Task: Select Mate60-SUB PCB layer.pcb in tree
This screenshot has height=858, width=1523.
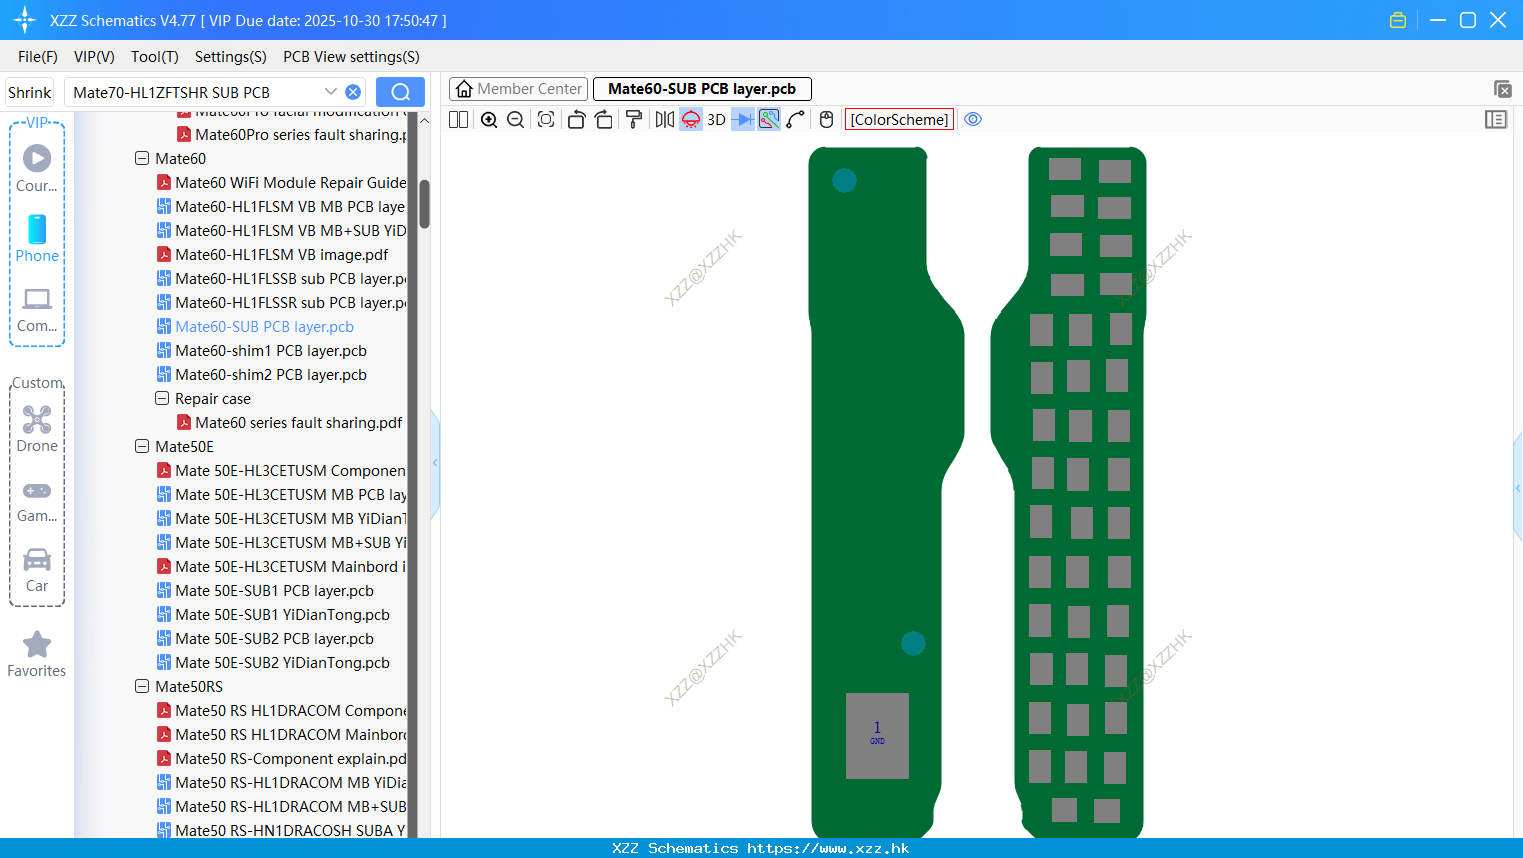Action: [x=255, y=327]
